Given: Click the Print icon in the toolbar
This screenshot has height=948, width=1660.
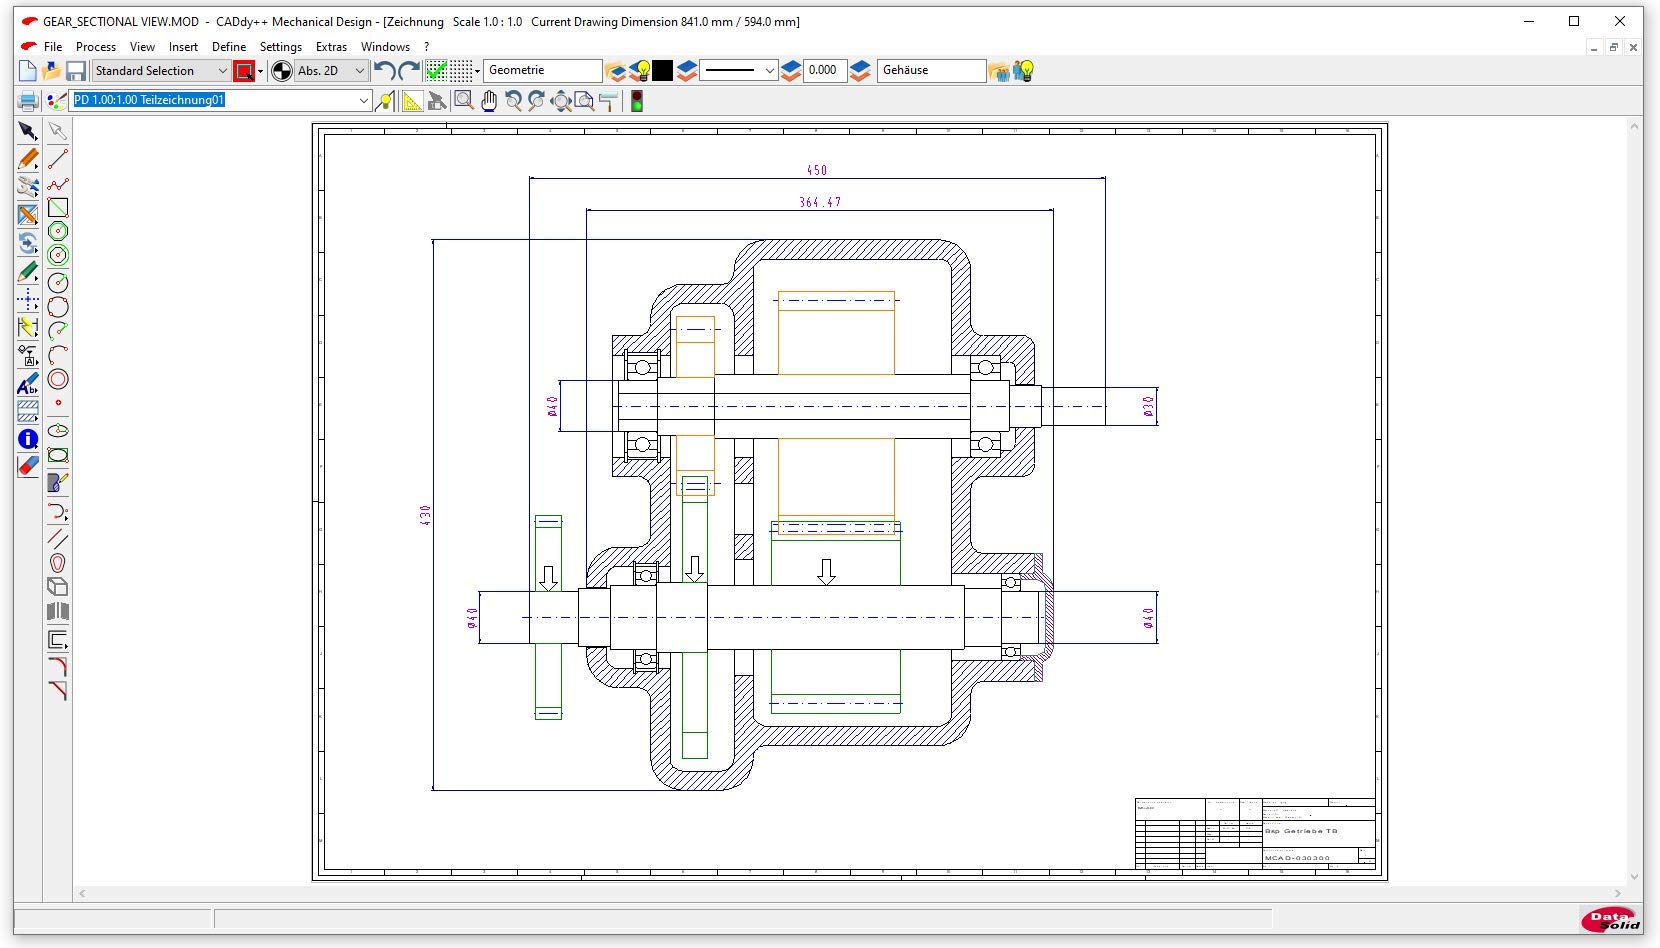Looking at the screenshot, I should pos(28,101).
